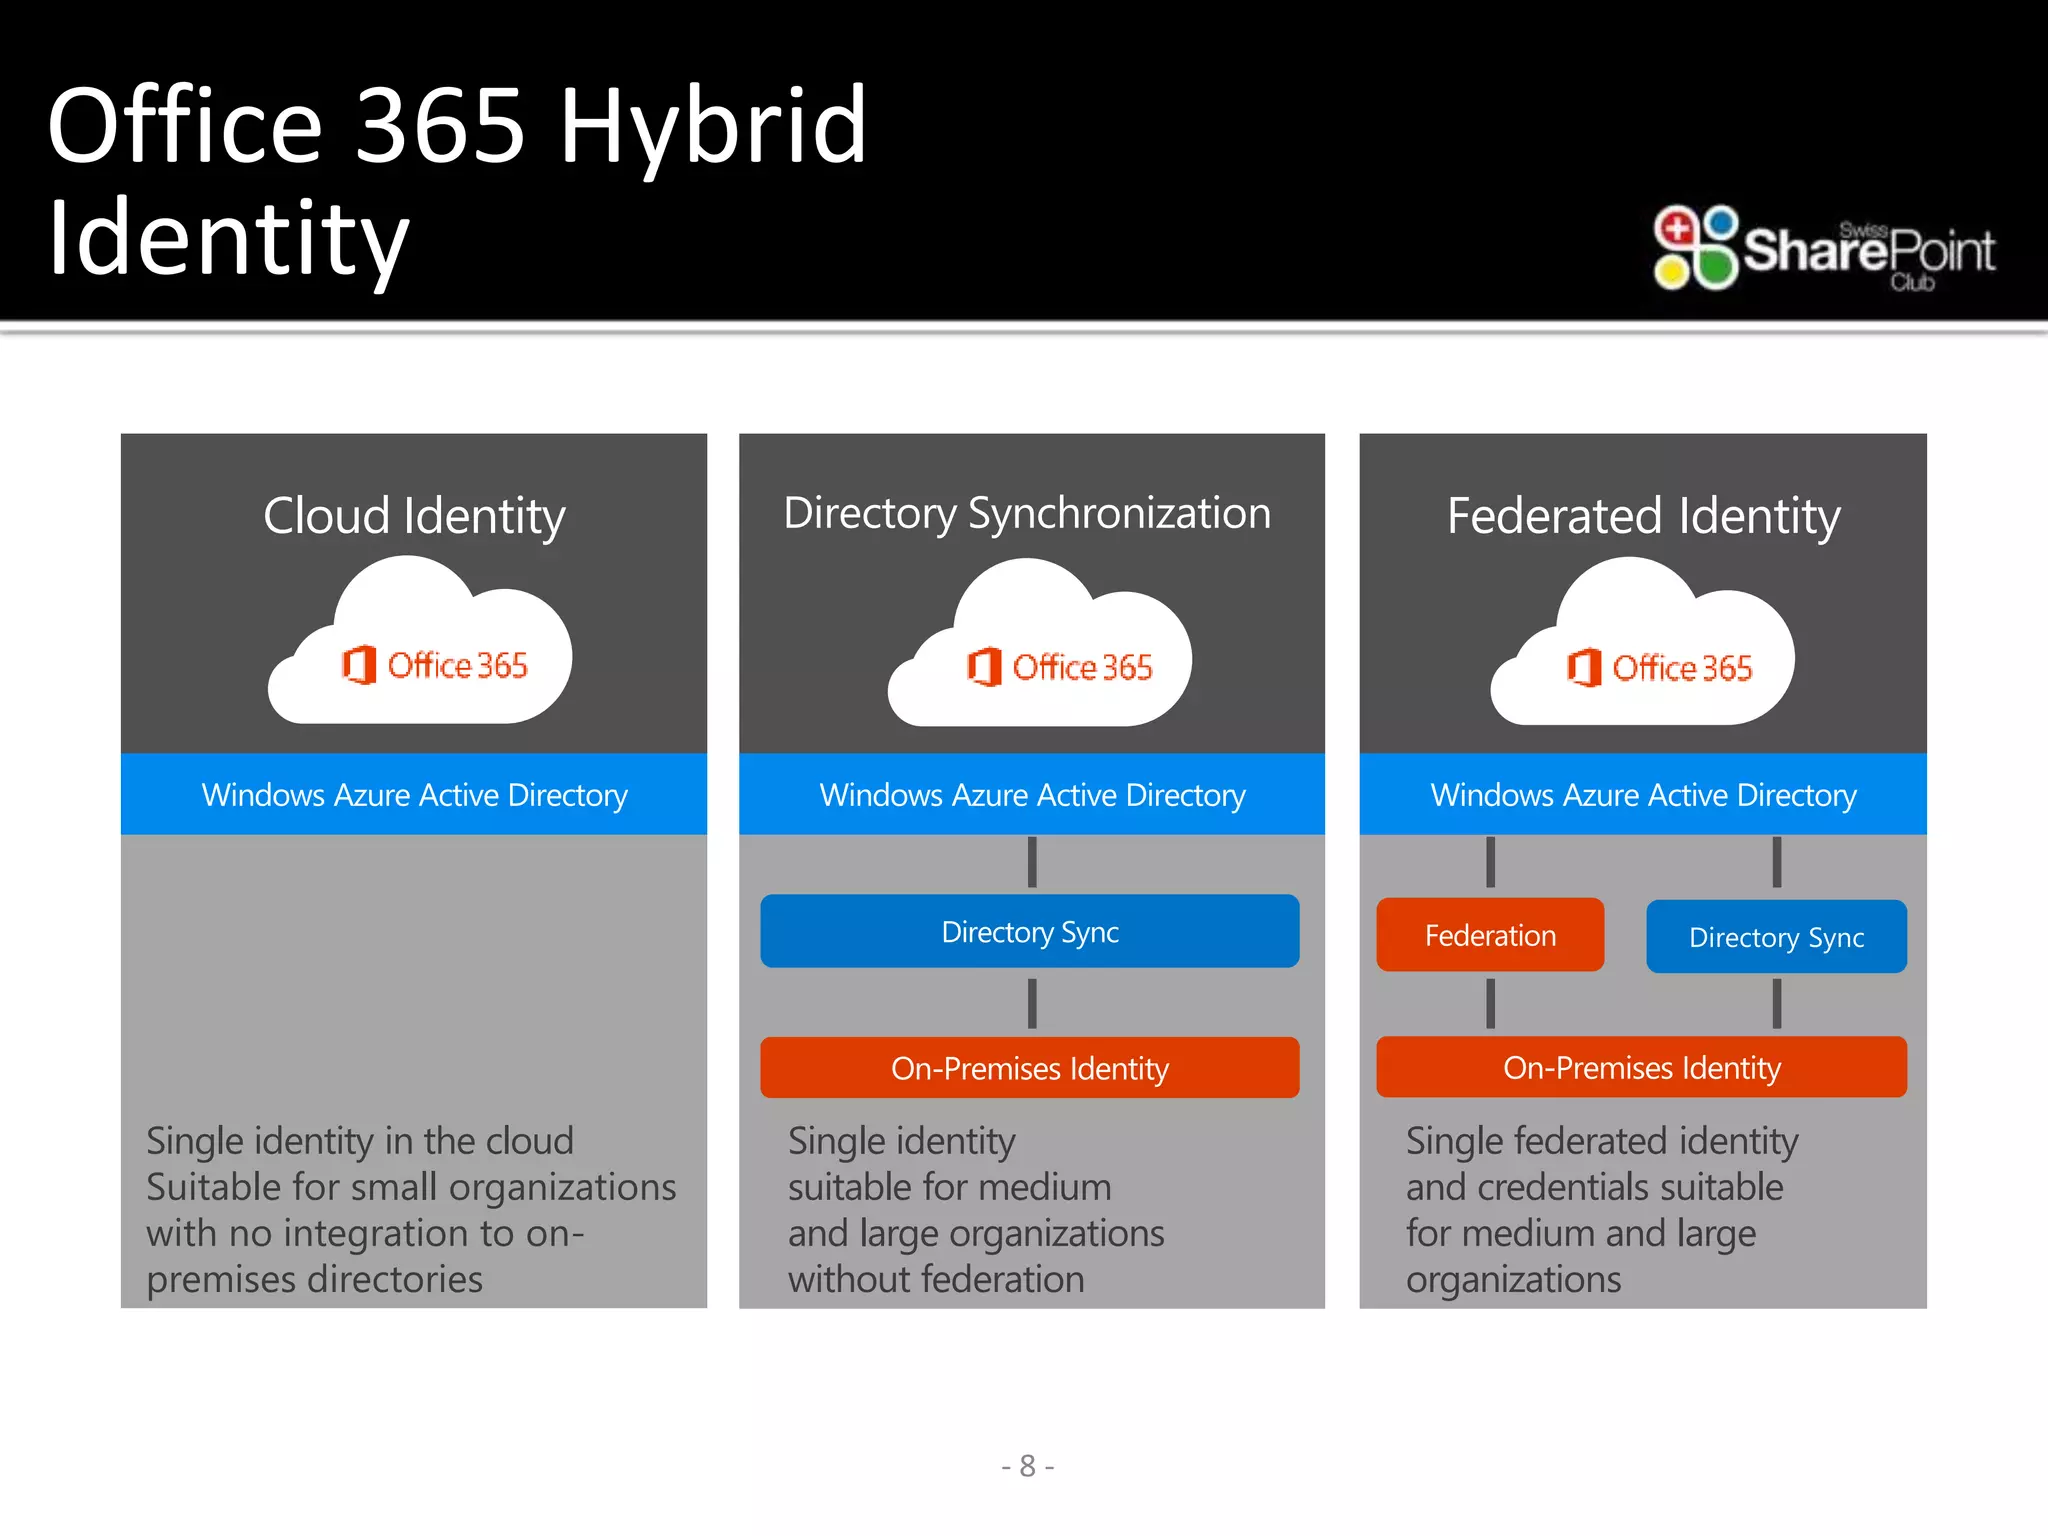Click Windows Azure Active Directory bar in Federated Identity
2048x1536 pixels.
(x=1643, y=794)
